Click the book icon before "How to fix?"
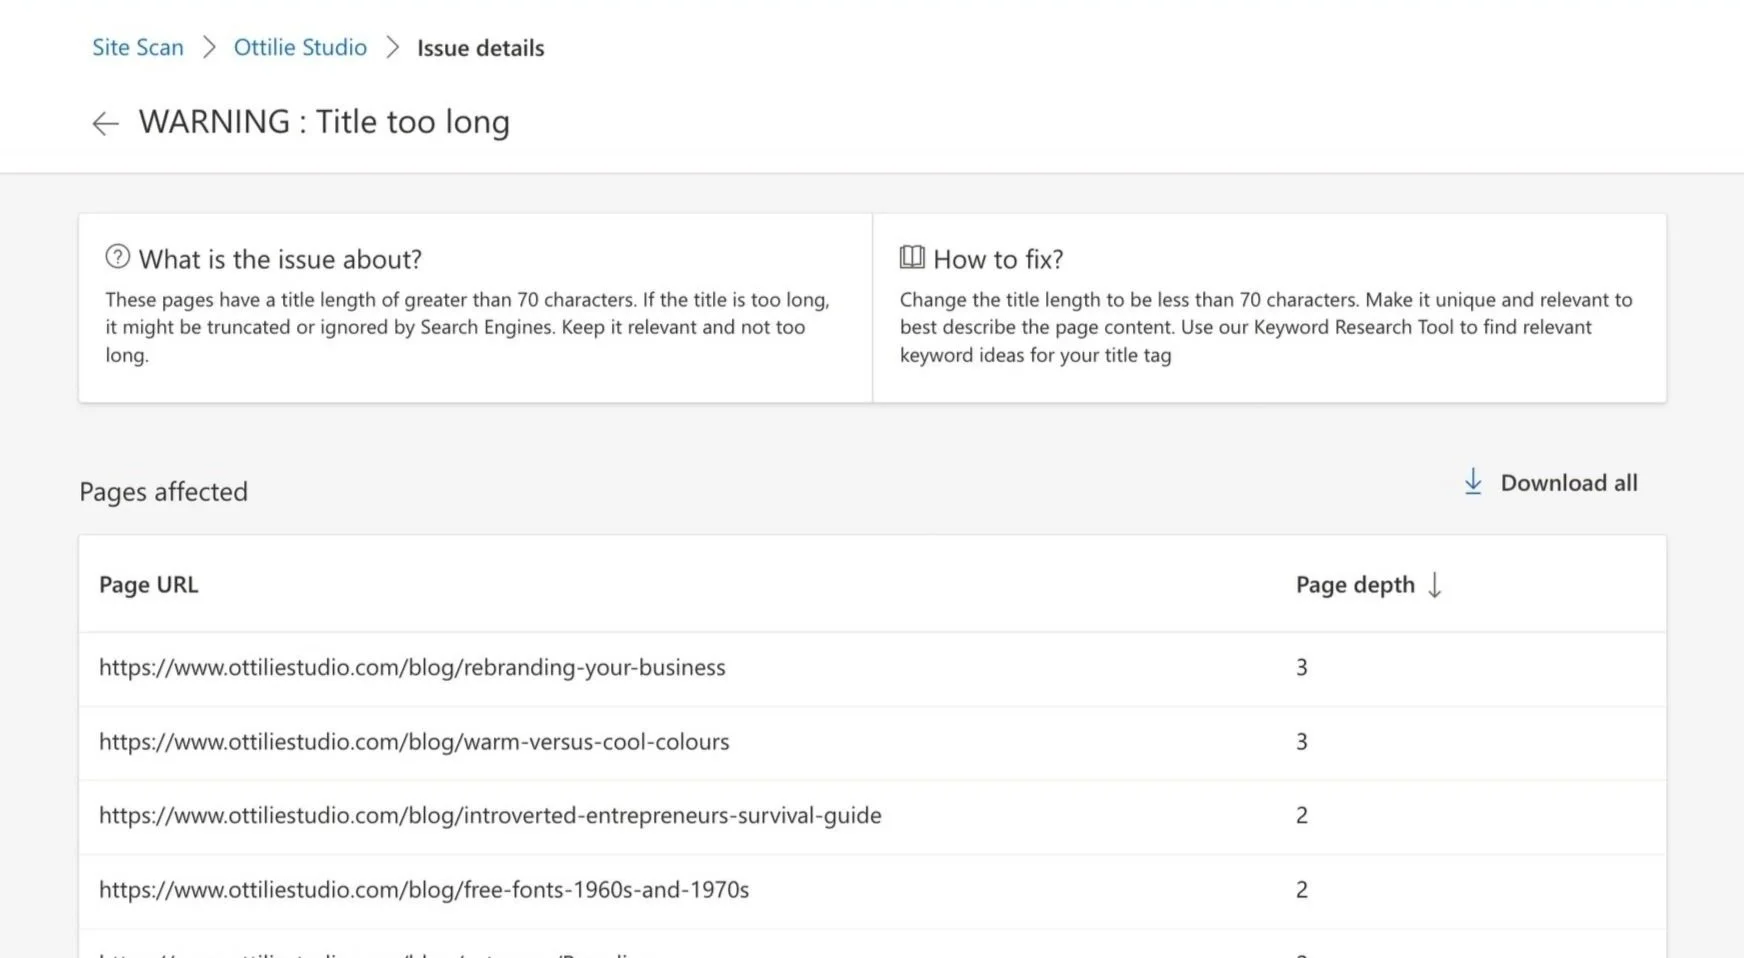Viewport: 1744px width, 958px height. [x=911, y=257]
